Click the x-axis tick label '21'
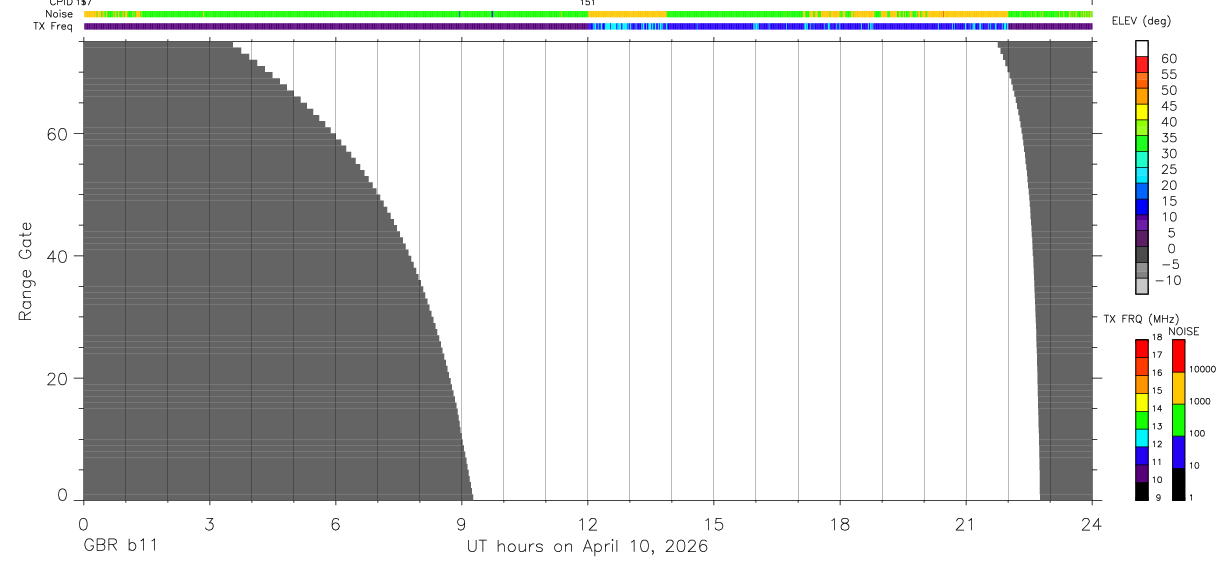This screenshot has width=1228, height=567. click(x=966, y=523)
